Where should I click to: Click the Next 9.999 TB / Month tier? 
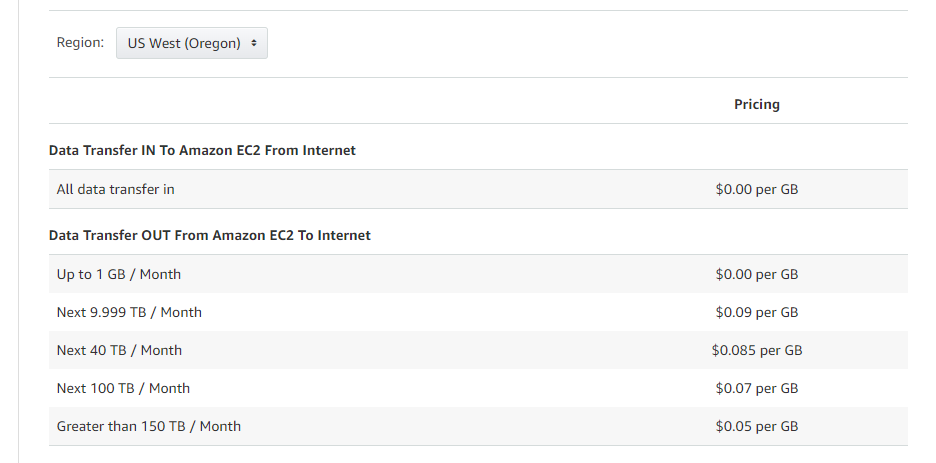[x=129, y=312]
